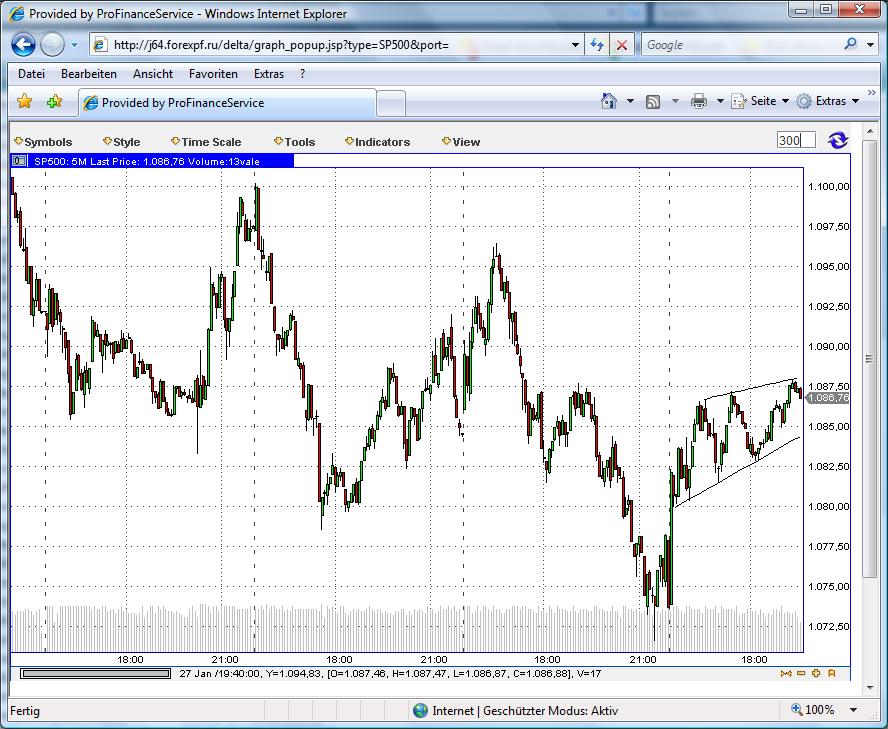Open the chart Style menu

coord(122,142)
